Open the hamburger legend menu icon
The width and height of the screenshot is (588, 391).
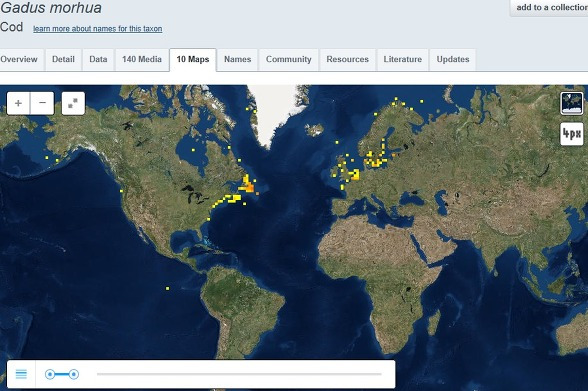click(x=21, y=374)
